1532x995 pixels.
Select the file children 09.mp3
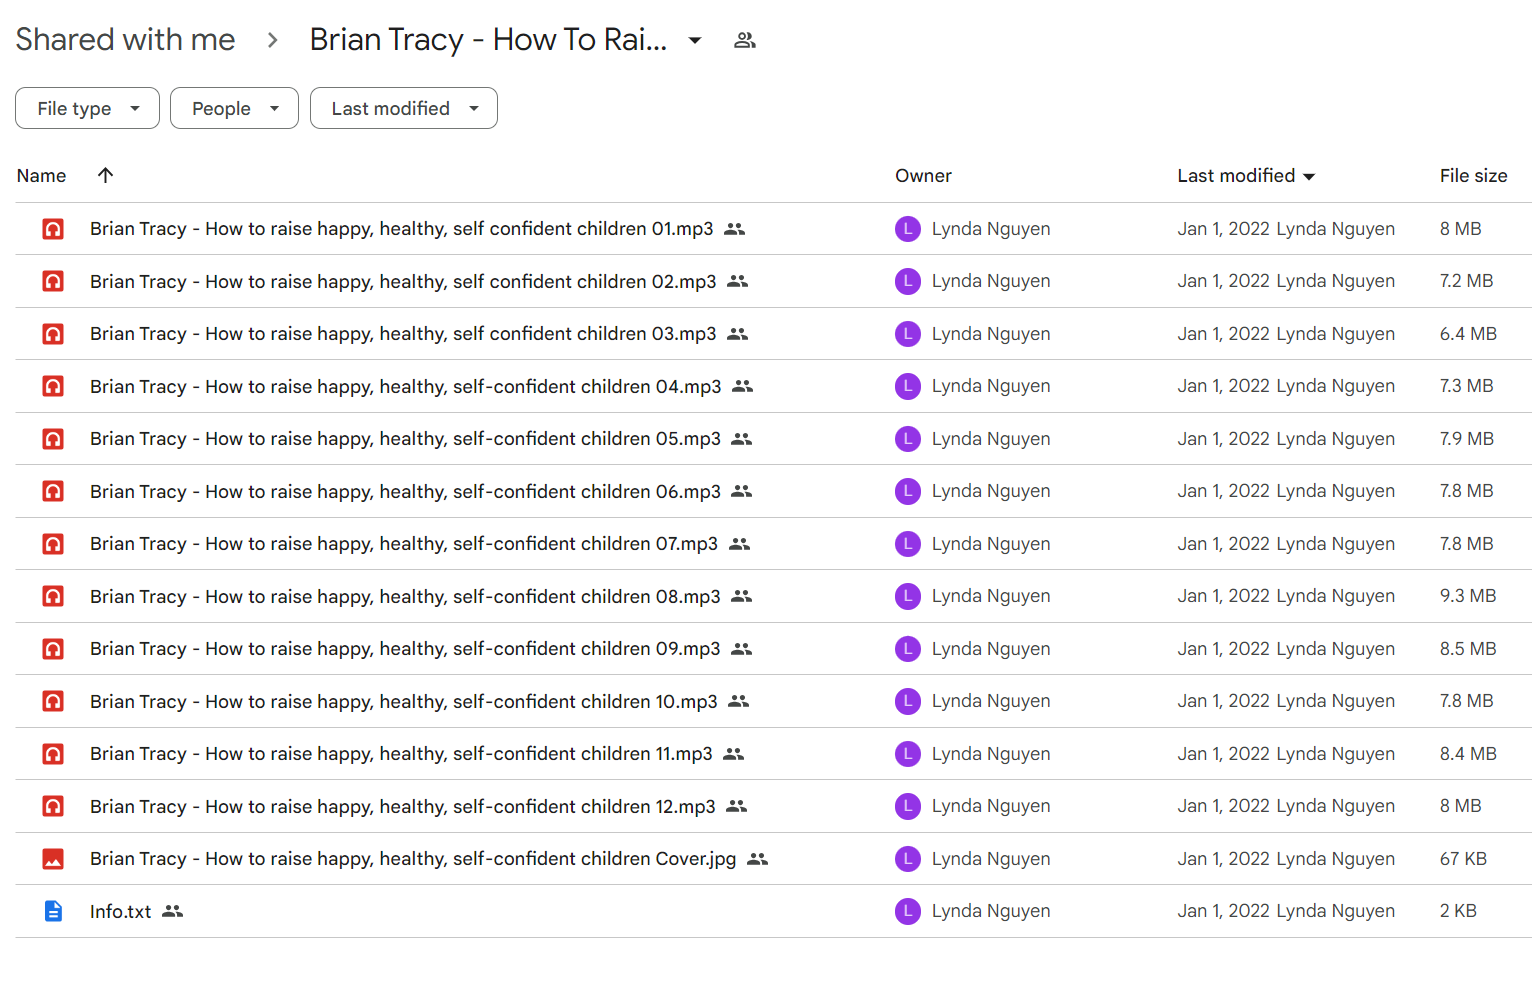tap(405, 649)
